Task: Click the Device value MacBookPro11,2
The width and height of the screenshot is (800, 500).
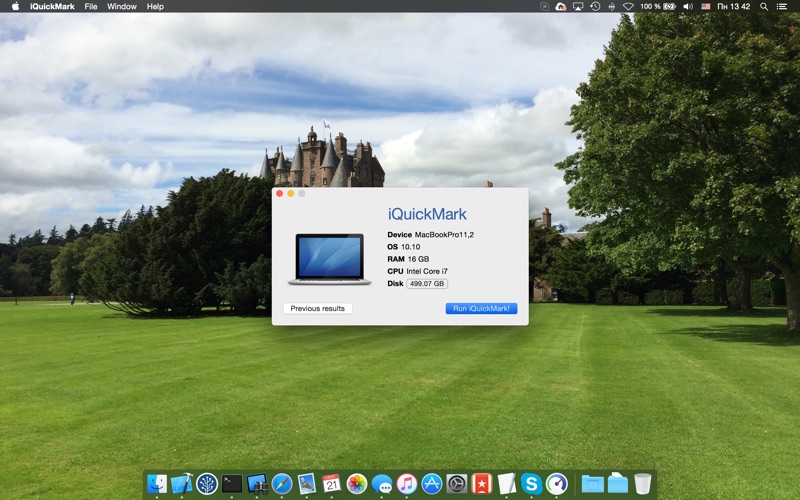Action: tap(444, 235)
